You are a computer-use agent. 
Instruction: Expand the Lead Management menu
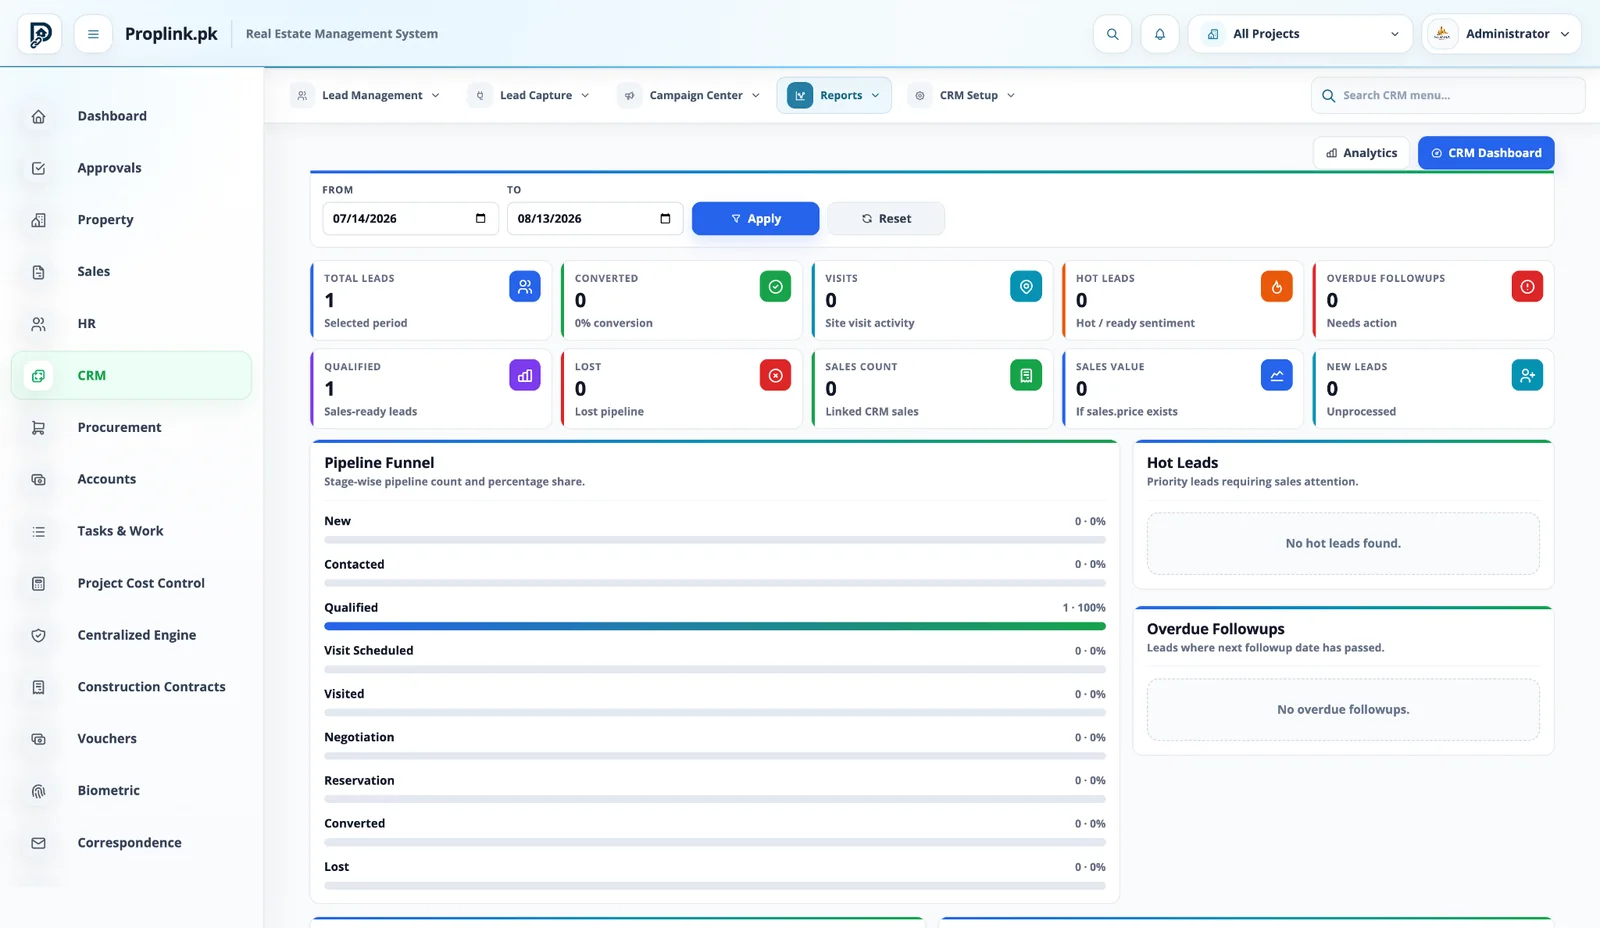pyautogui.click(x=366, y=96)
